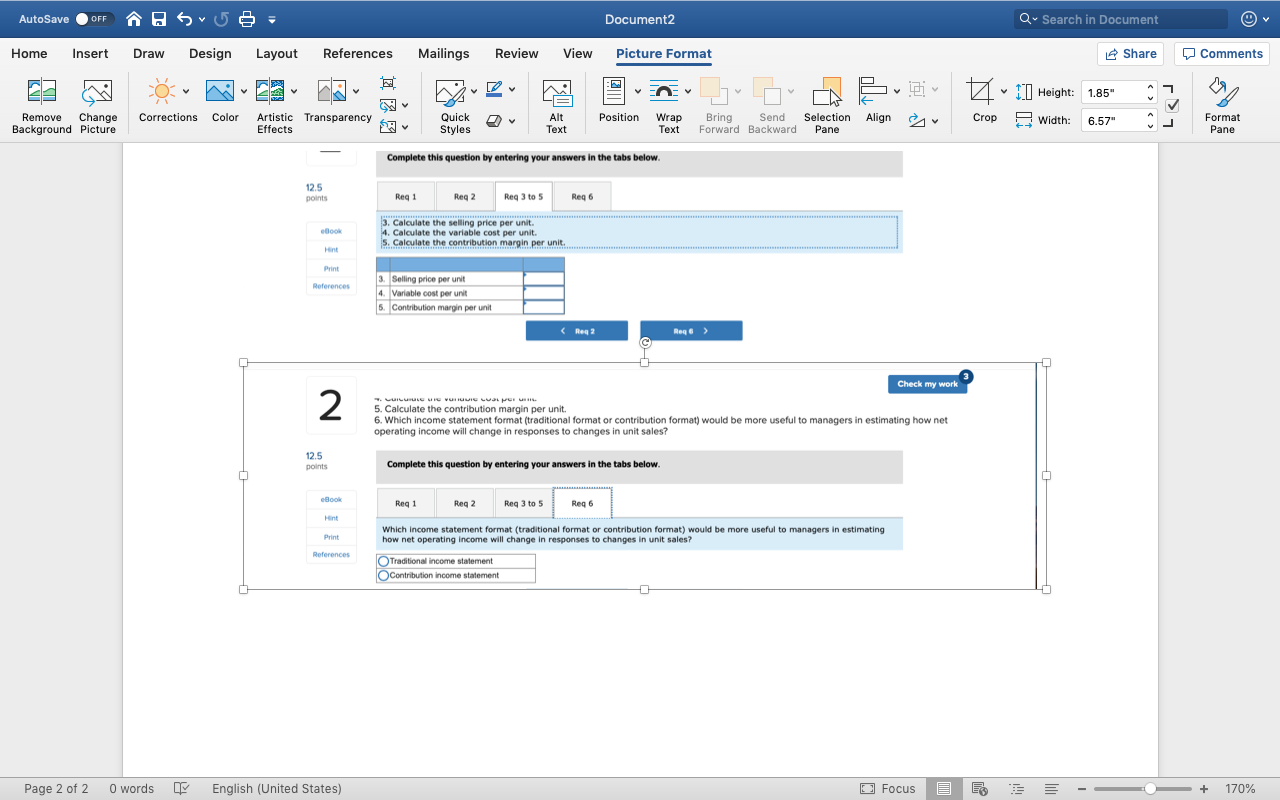Viewport: 1280px width, 800px height.
Task: Switch to Draft view
Action: (1052, 788)
